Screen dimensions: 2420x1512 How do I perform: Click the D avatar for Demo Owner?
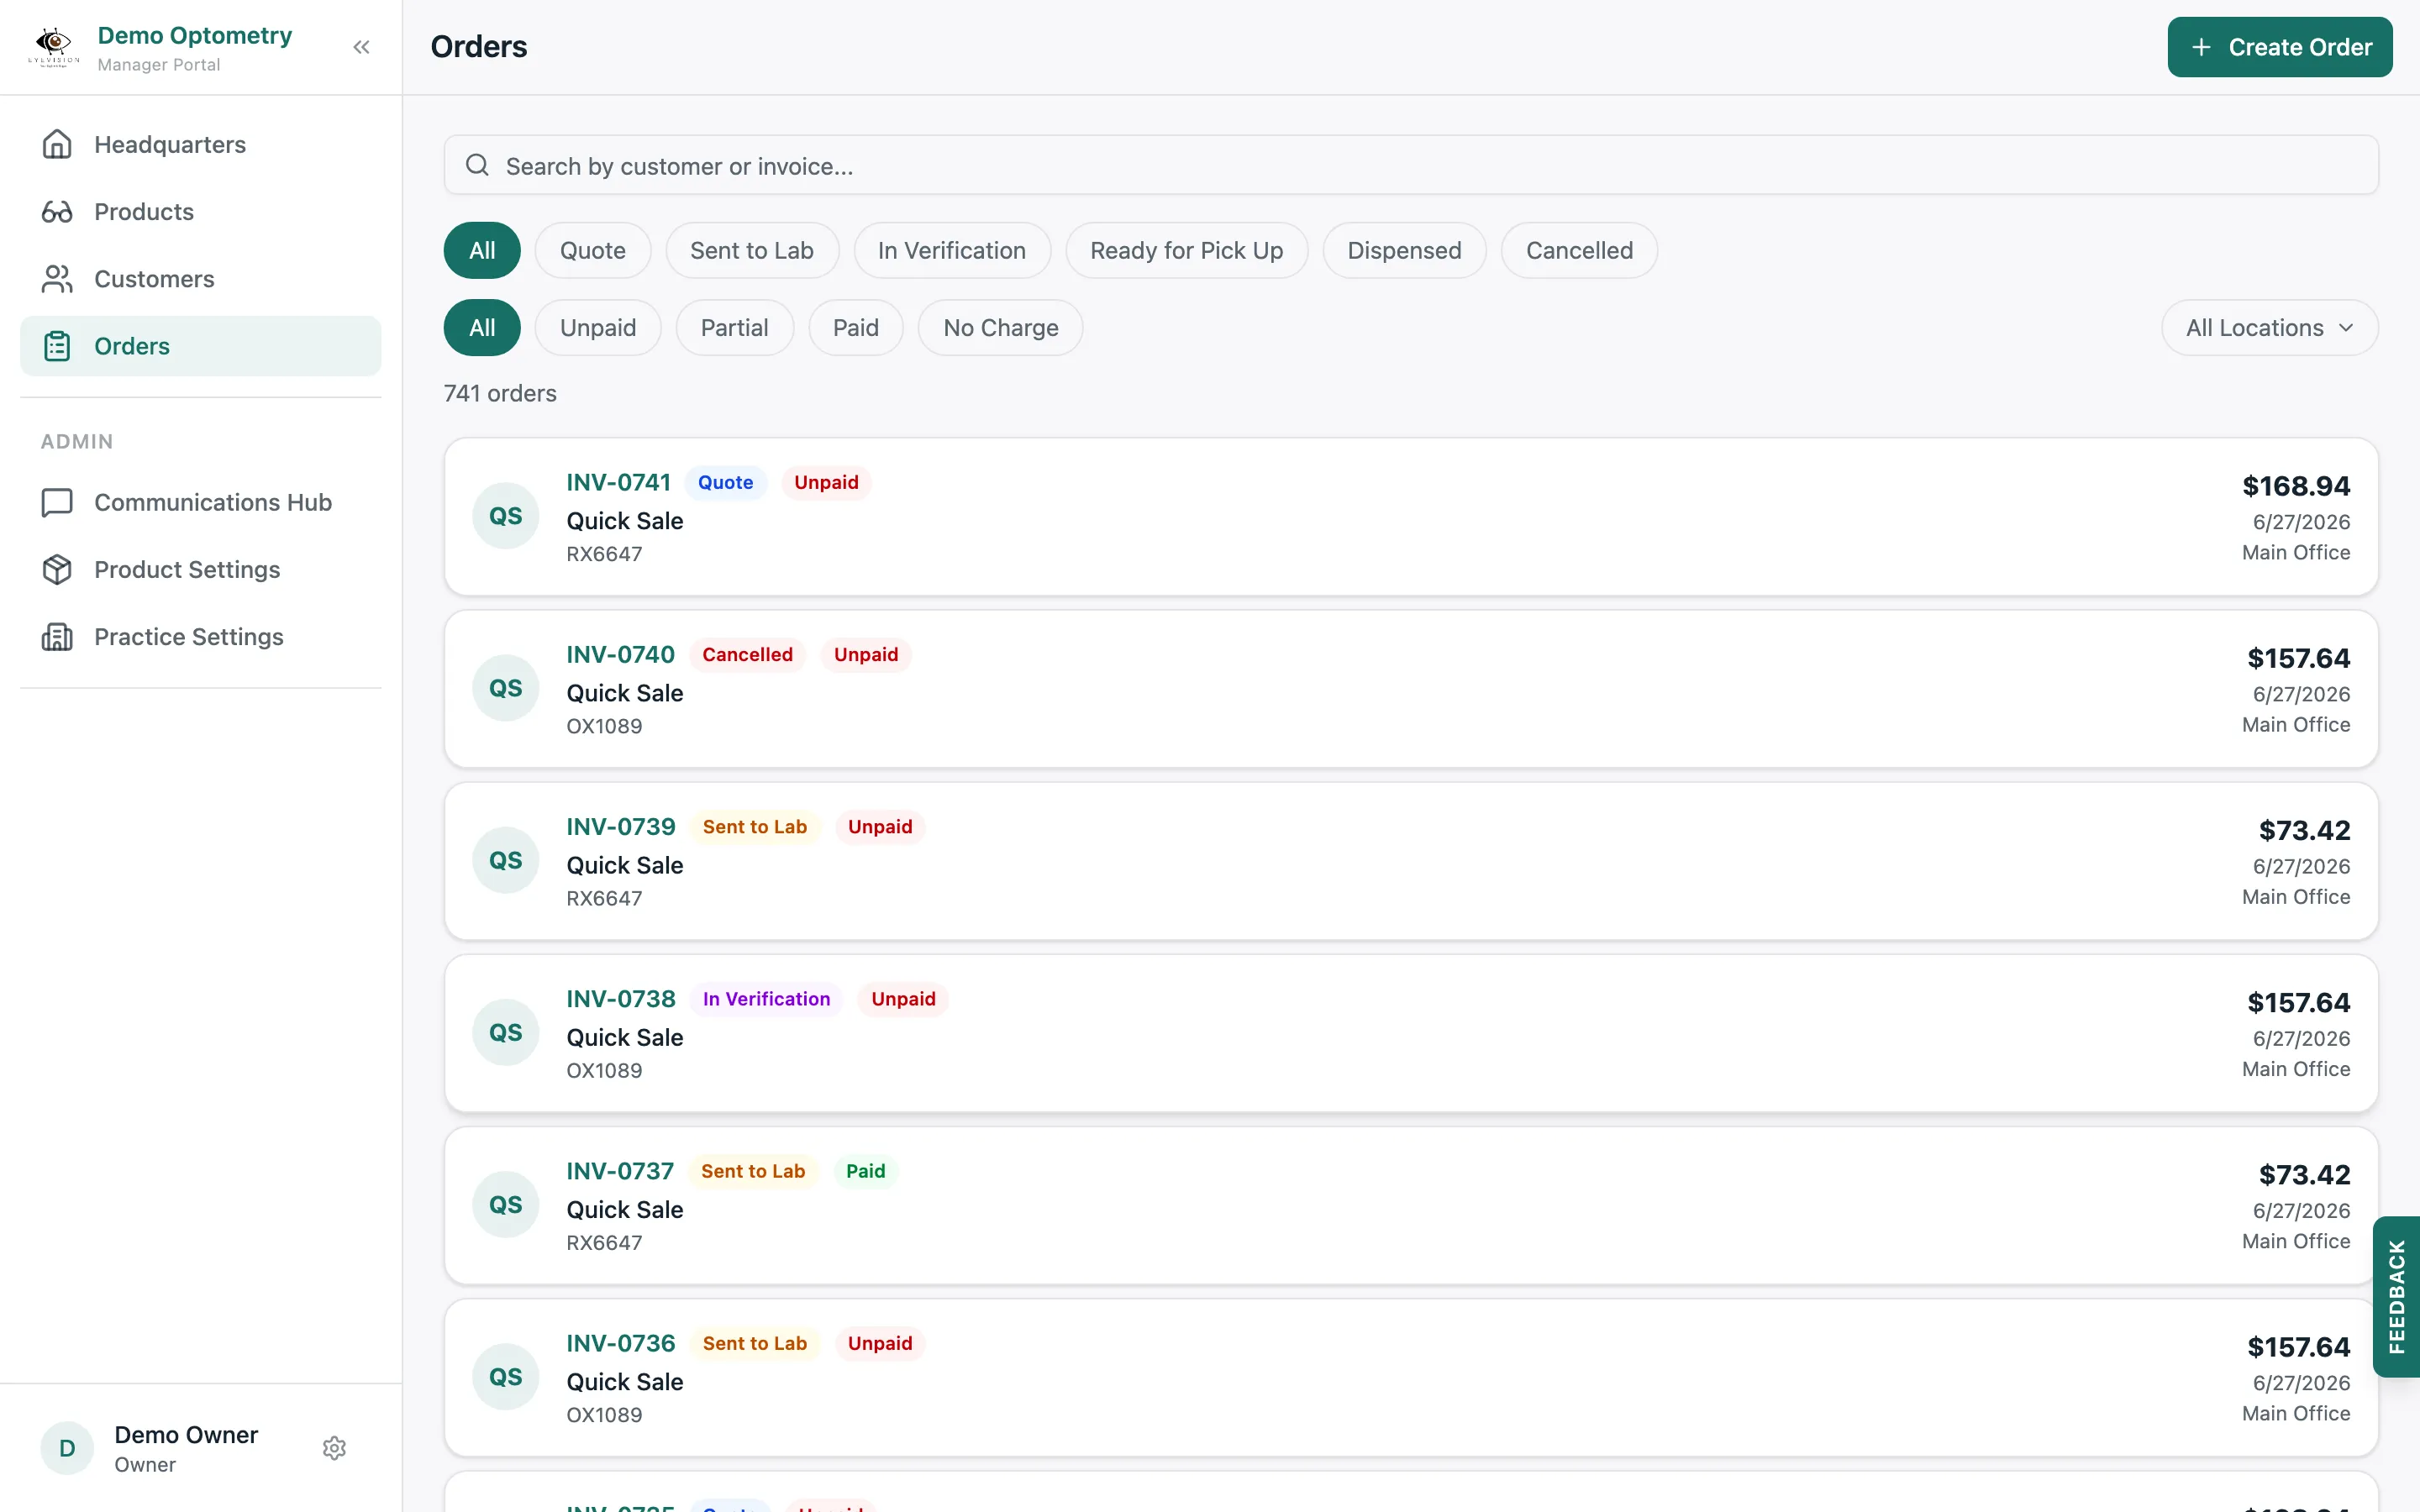coord(67,1448)
